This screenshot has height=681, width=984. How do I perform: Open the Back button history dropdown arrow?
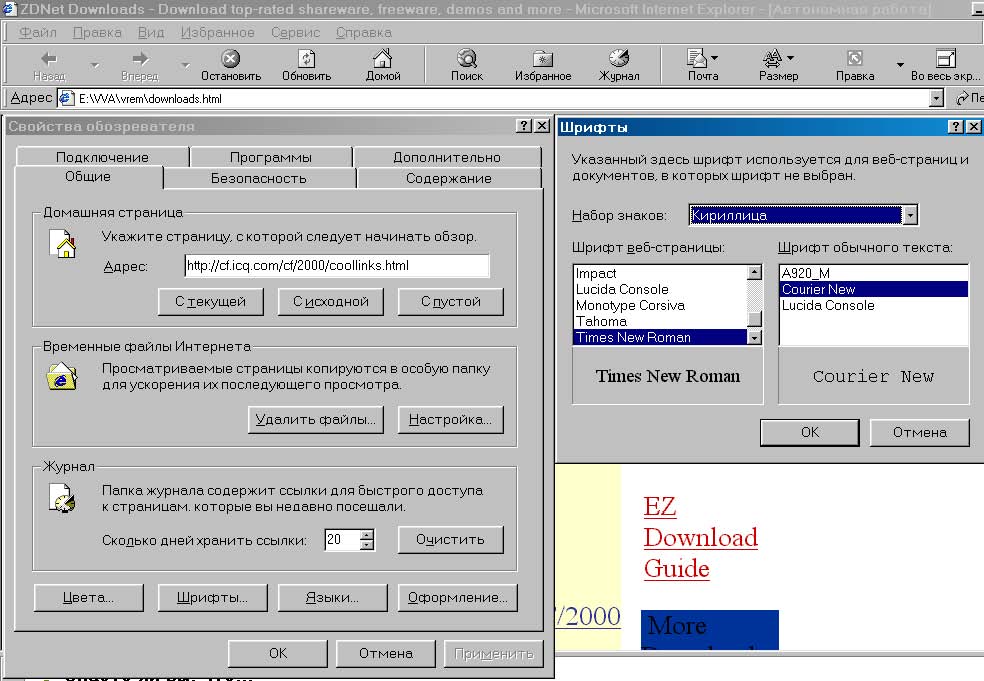tap(94, 65)
